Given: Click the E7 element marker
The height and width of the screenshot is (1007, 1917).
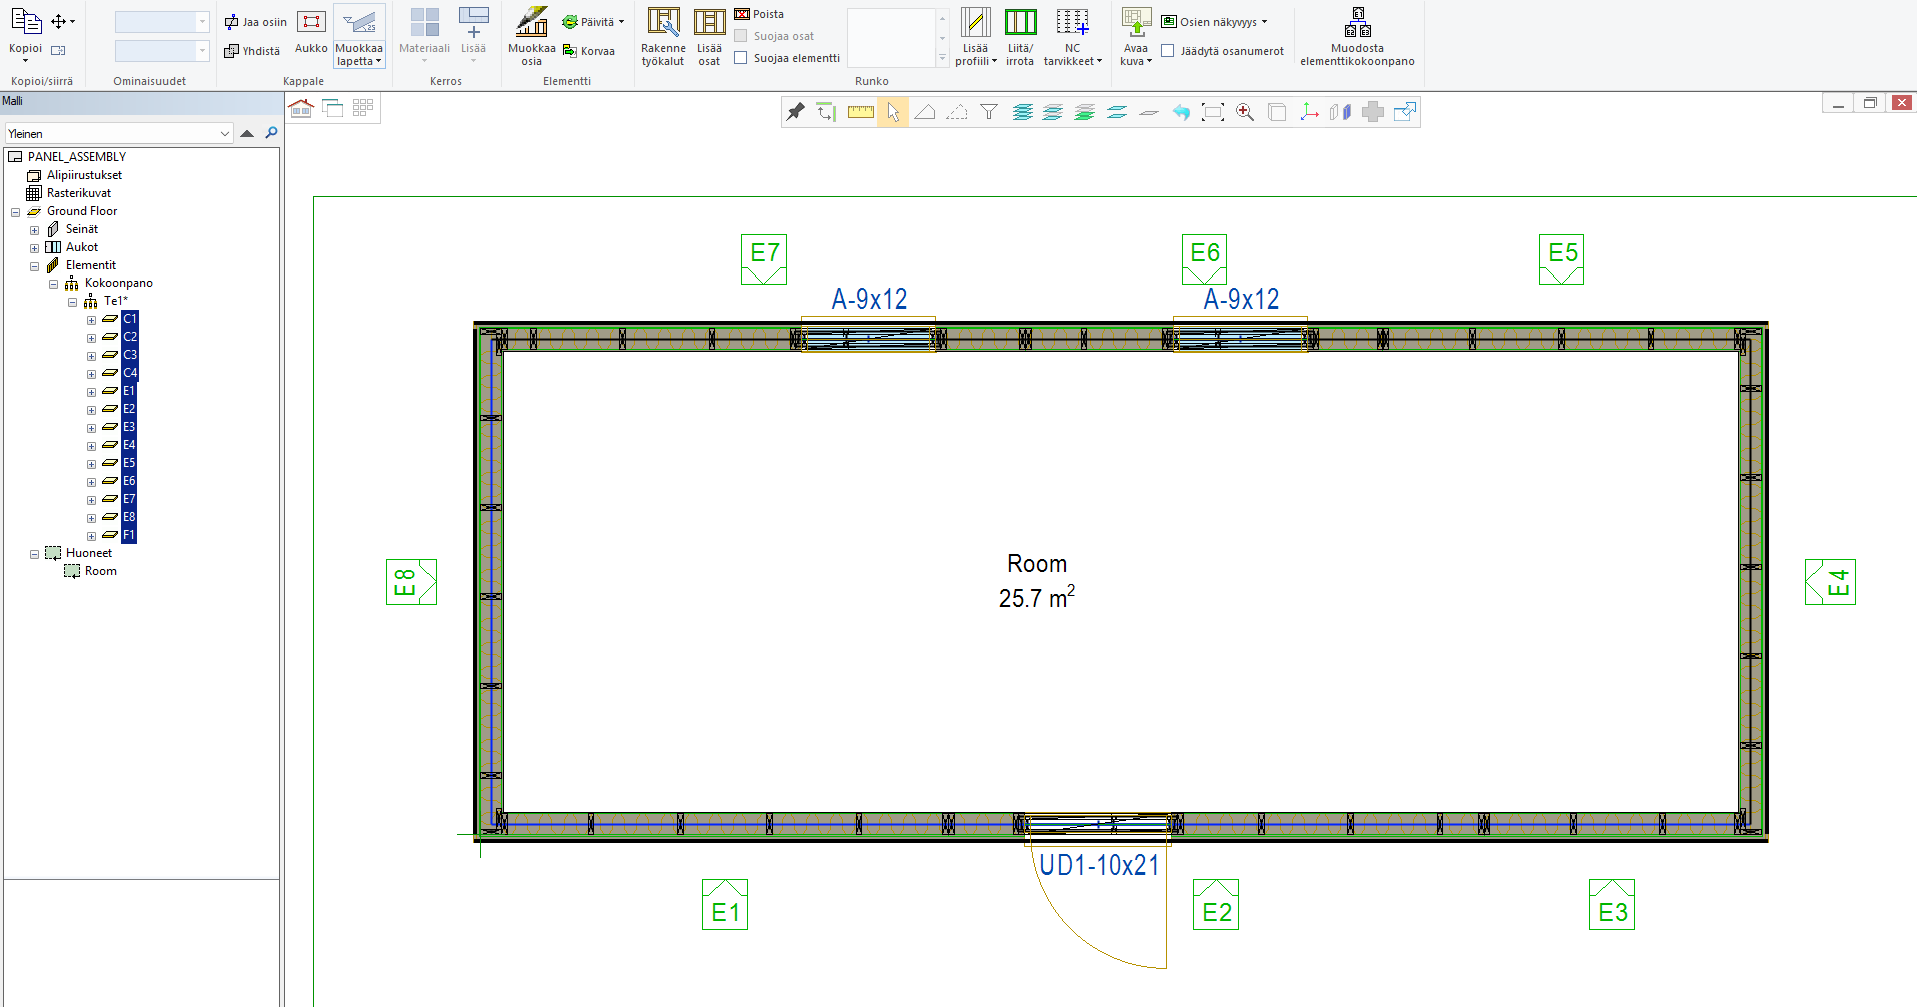Looking at the screenshot, I should [x=764, y=259].
